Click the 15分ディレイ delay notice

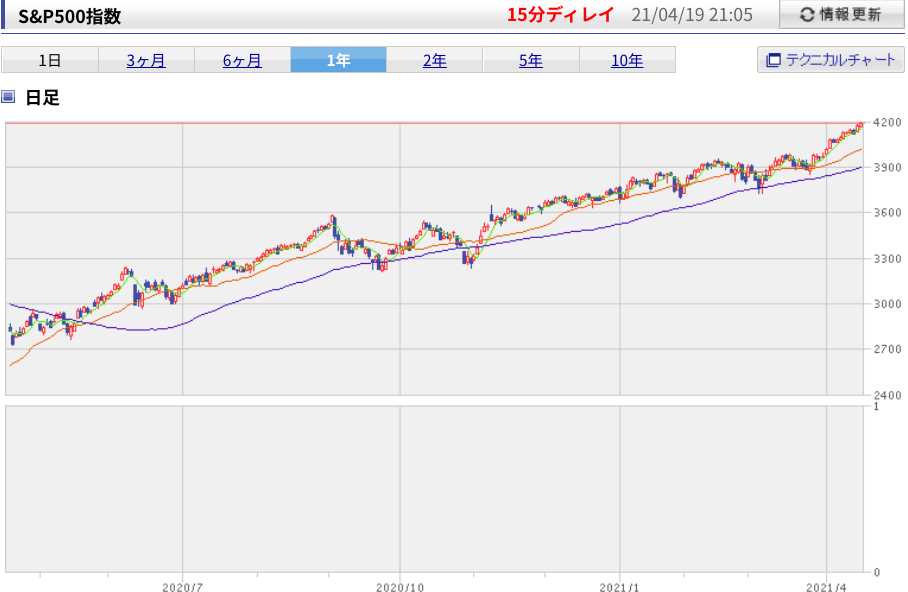[x=560, y=14]
